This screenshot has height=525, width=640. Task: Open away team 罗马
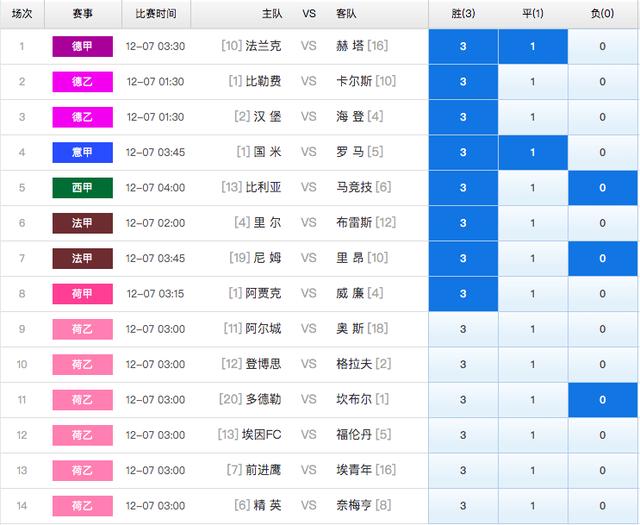coord(350,152)
